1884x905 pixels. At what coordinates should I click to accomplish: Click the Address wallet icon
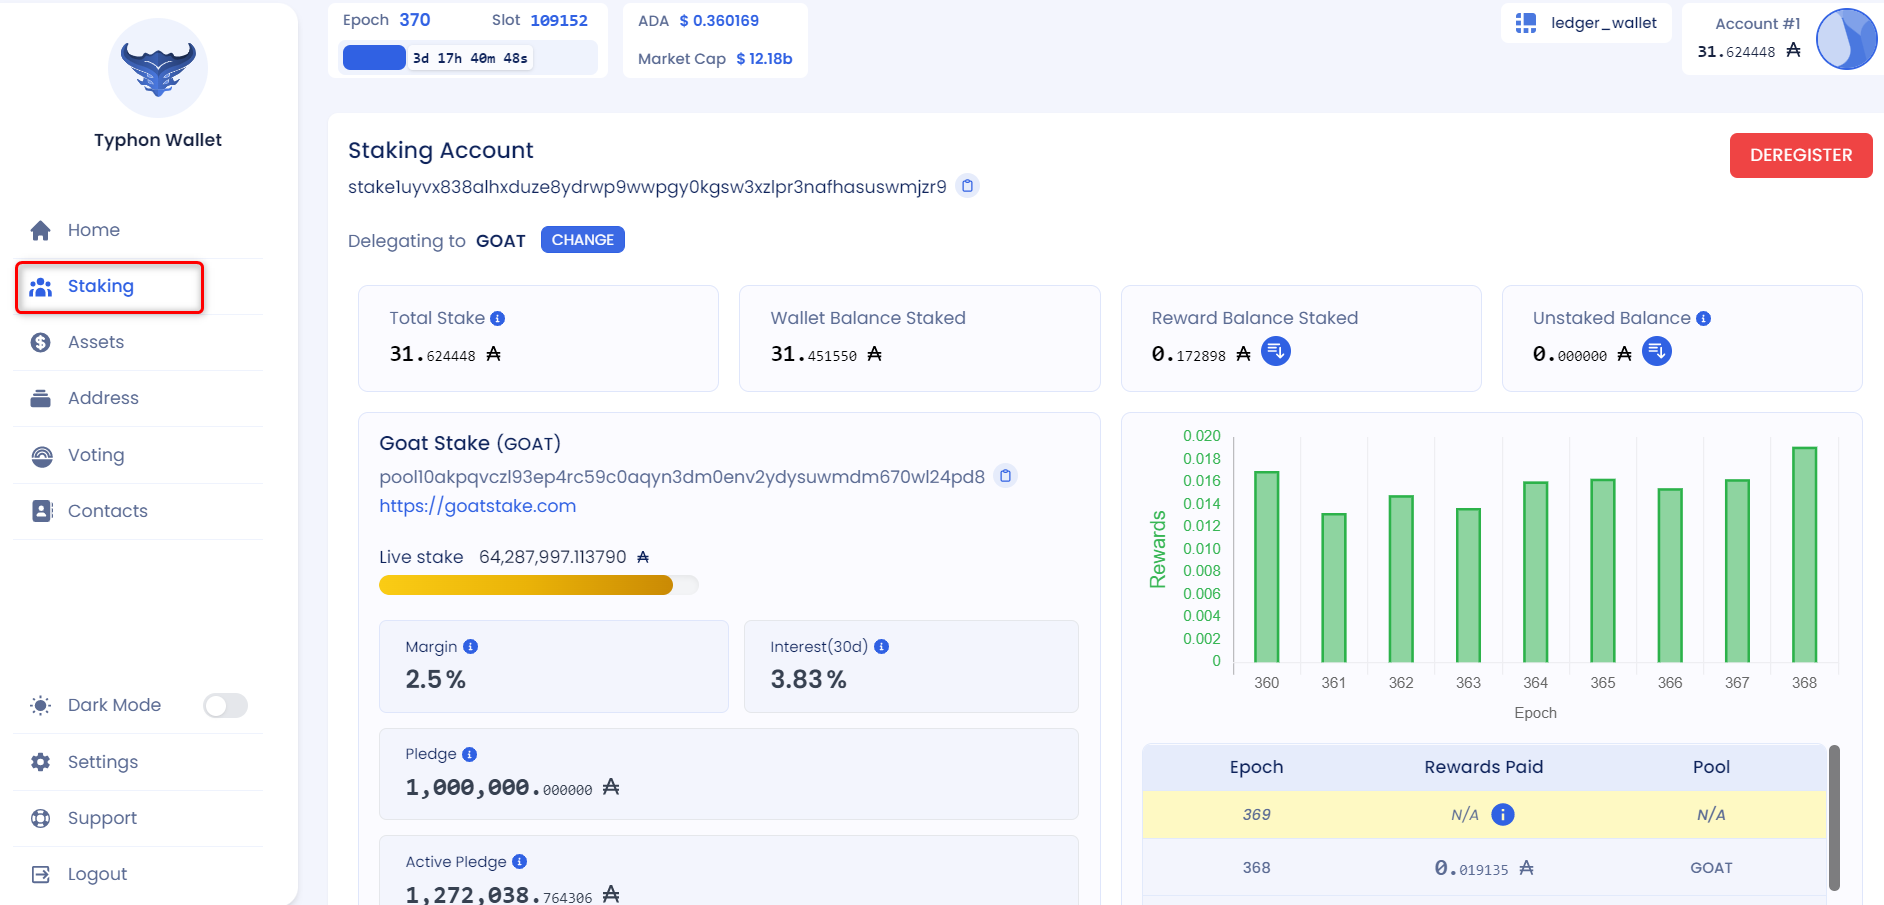tap(40, 398)
